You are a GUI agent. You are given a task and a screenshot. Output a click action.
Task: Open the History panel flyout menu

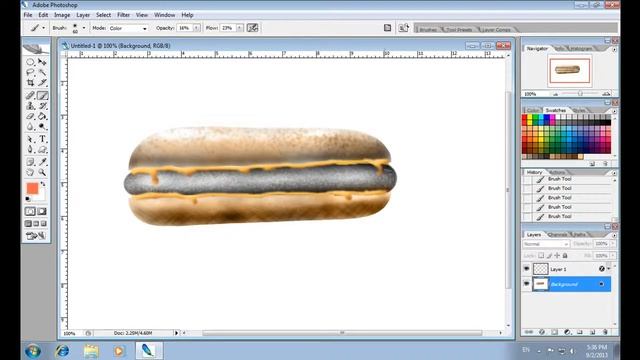coord(614,173)
